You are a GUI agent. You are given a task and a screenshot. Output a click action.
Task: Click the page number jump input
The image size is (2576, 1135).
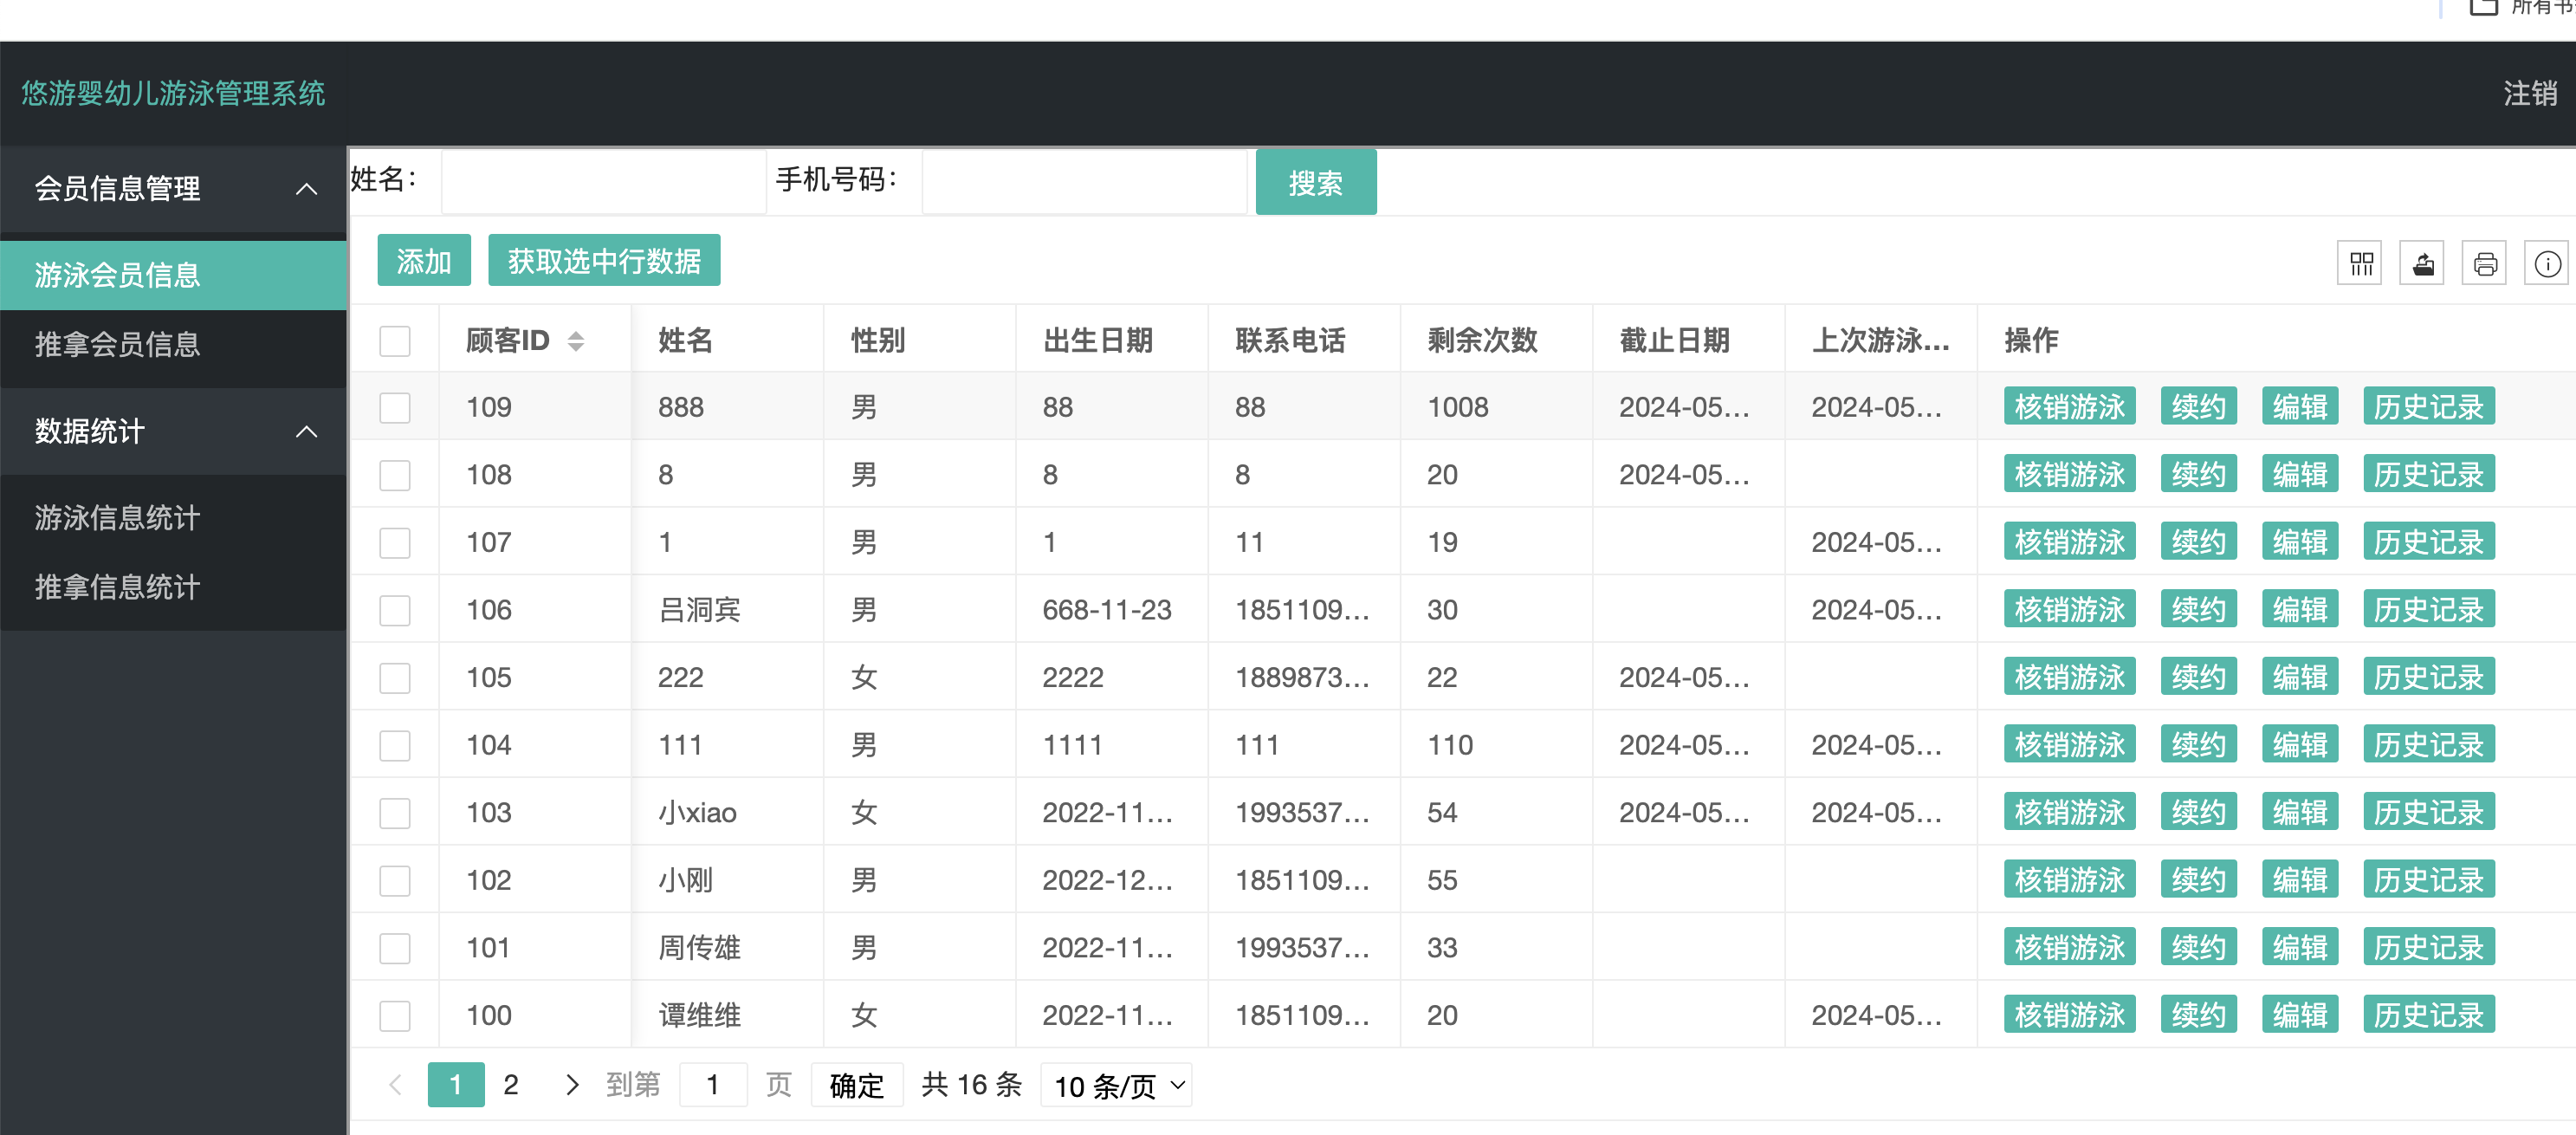(713, 1085)
